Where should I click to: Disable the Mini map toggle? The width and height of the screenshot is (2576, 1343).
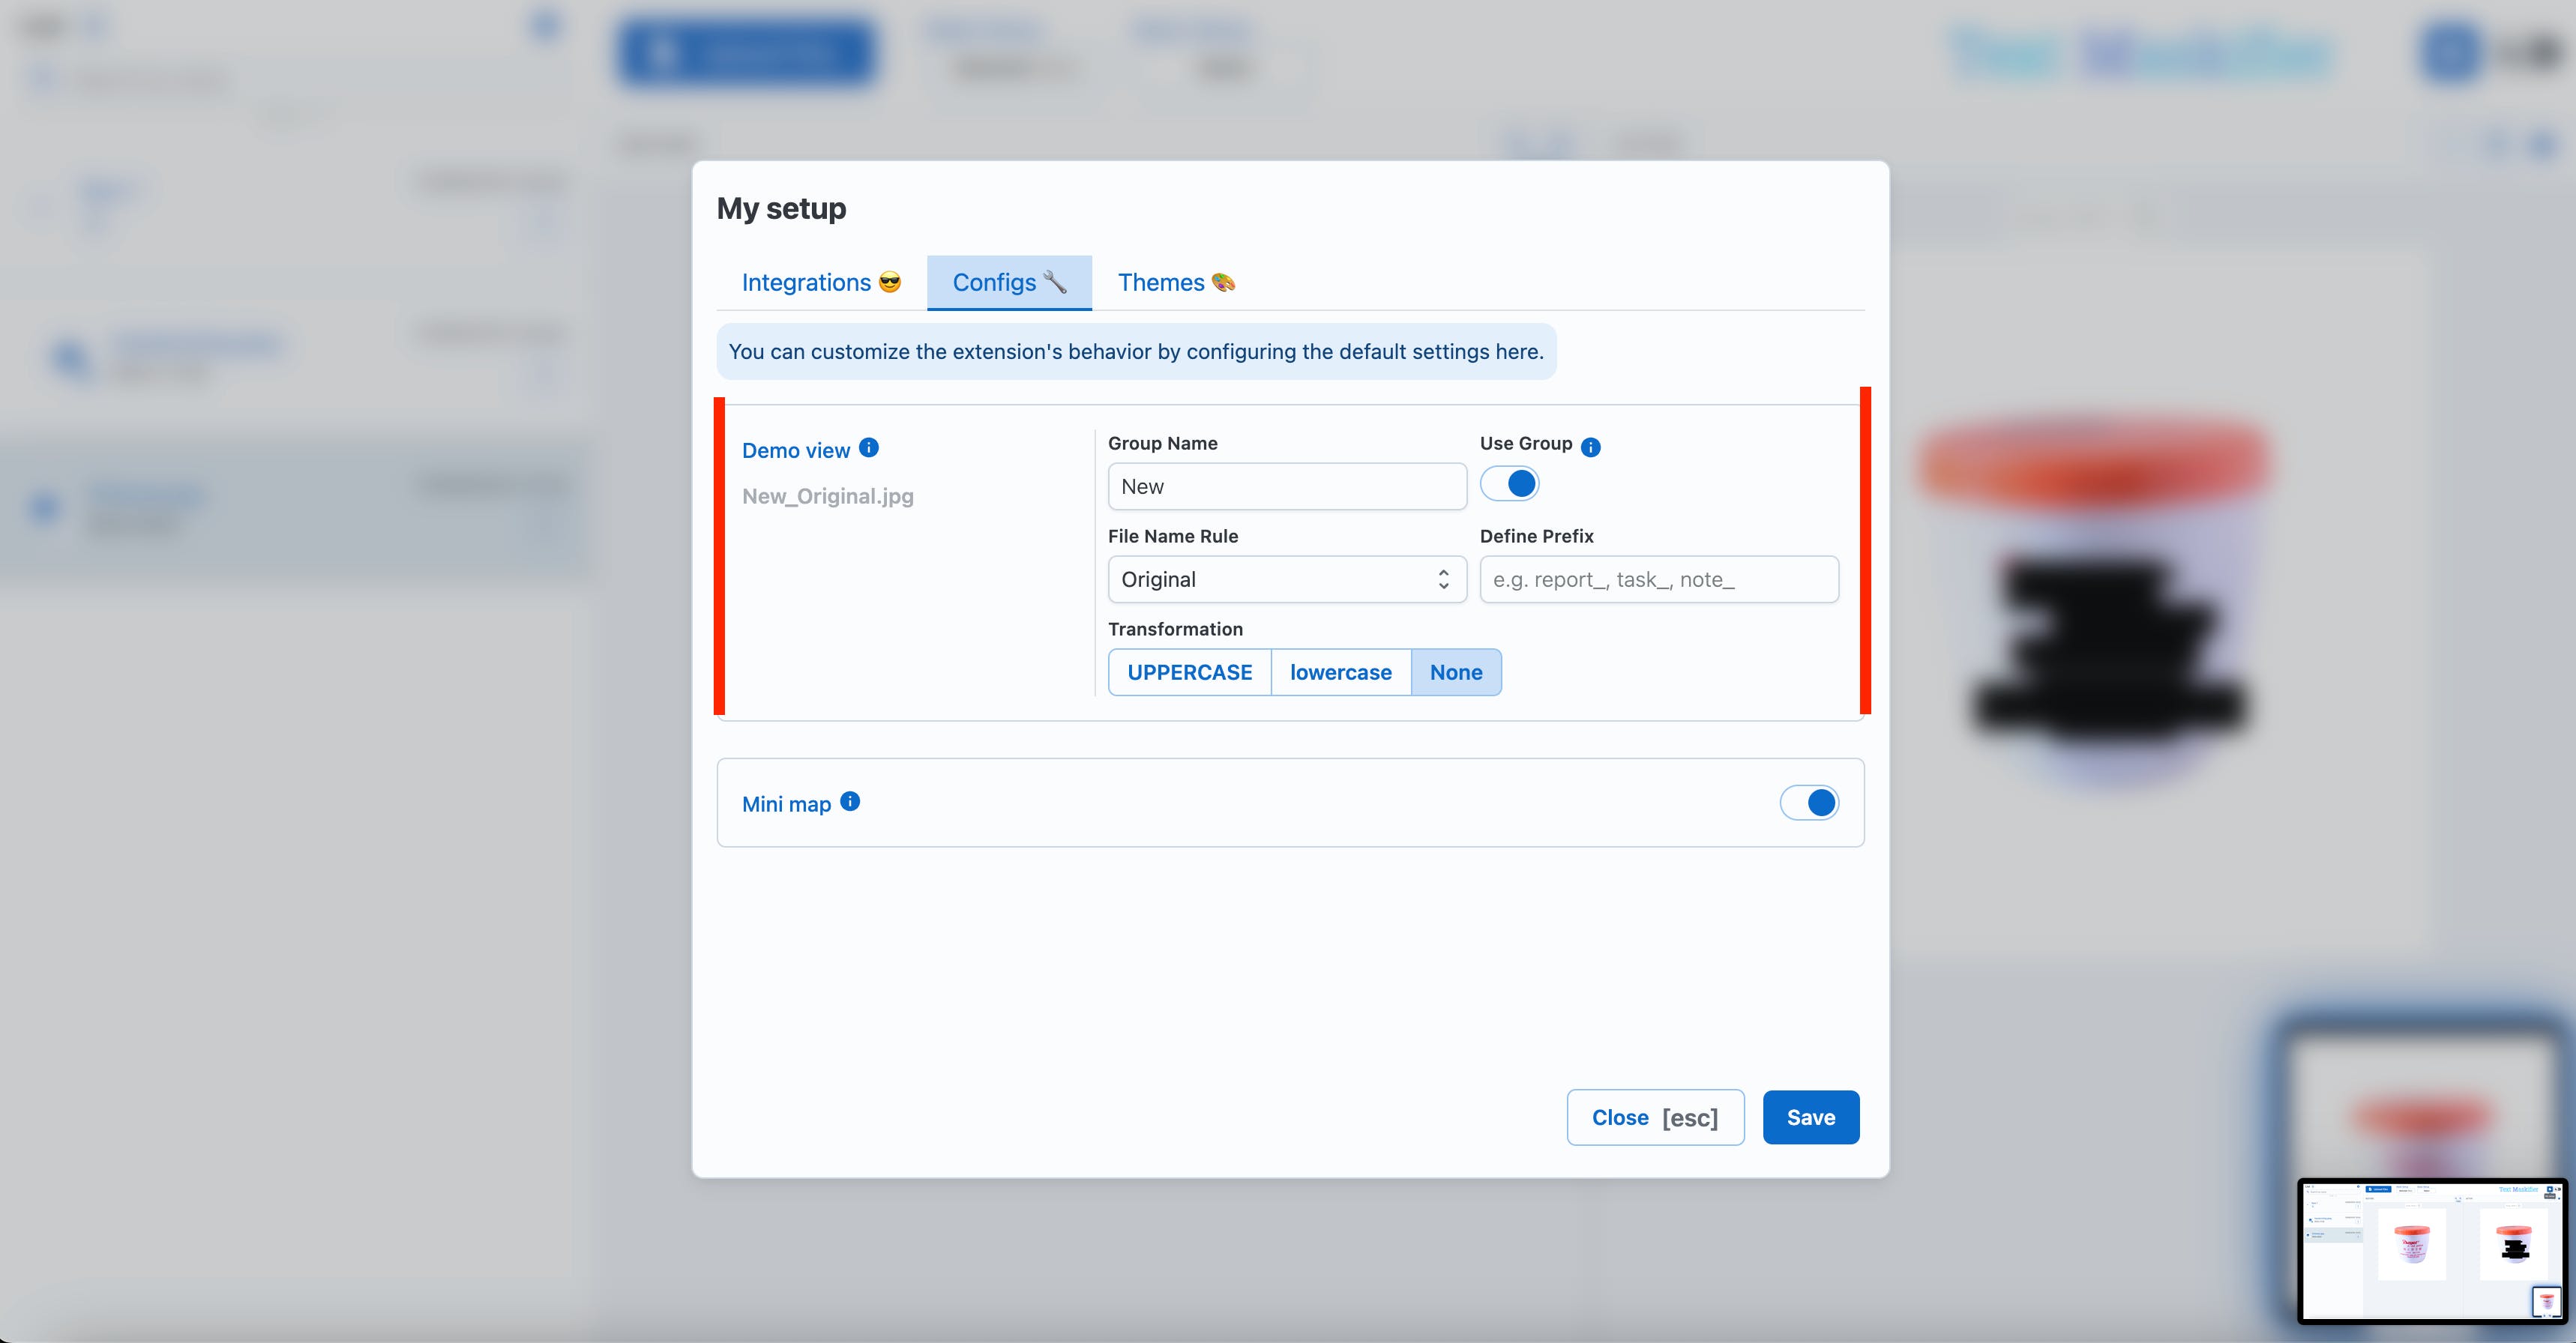tap(1808, 803)
